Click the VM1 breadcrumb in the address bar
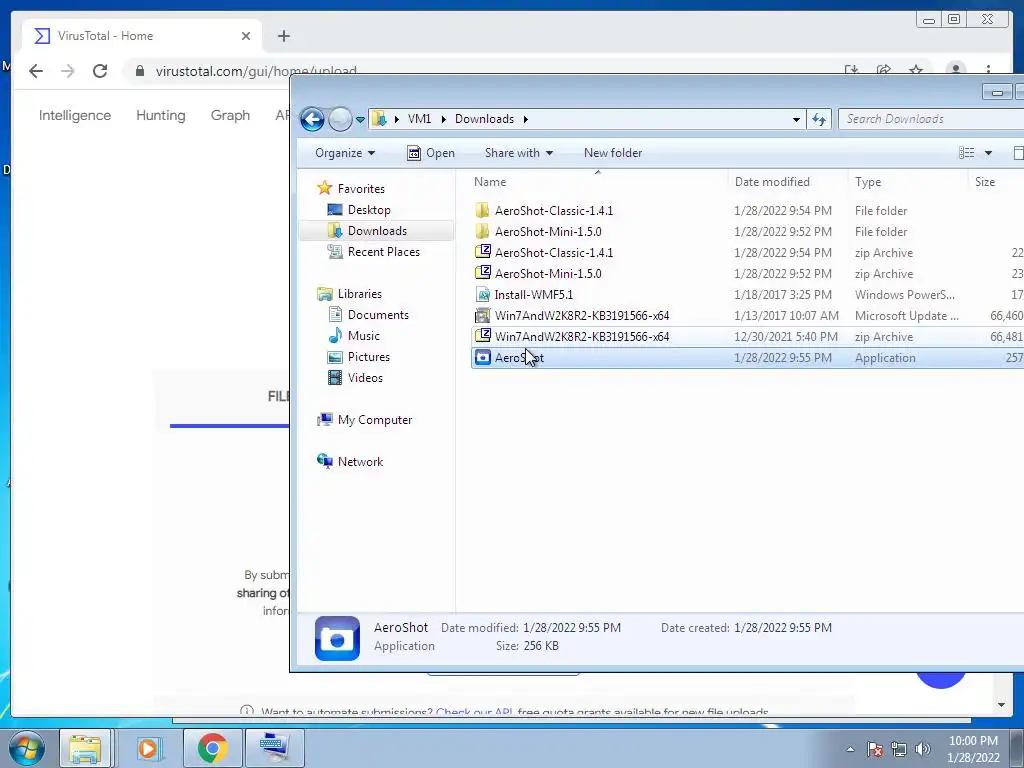1024x768 pixels. coord(419,119)
